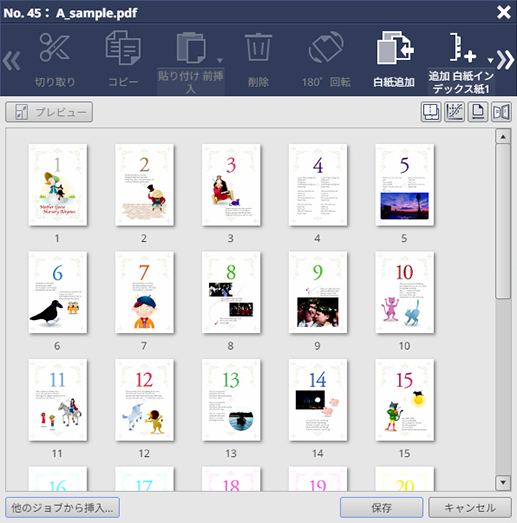Select page 1 thumbnail with Mother Goose cover
517x523 pixels.
58,185
